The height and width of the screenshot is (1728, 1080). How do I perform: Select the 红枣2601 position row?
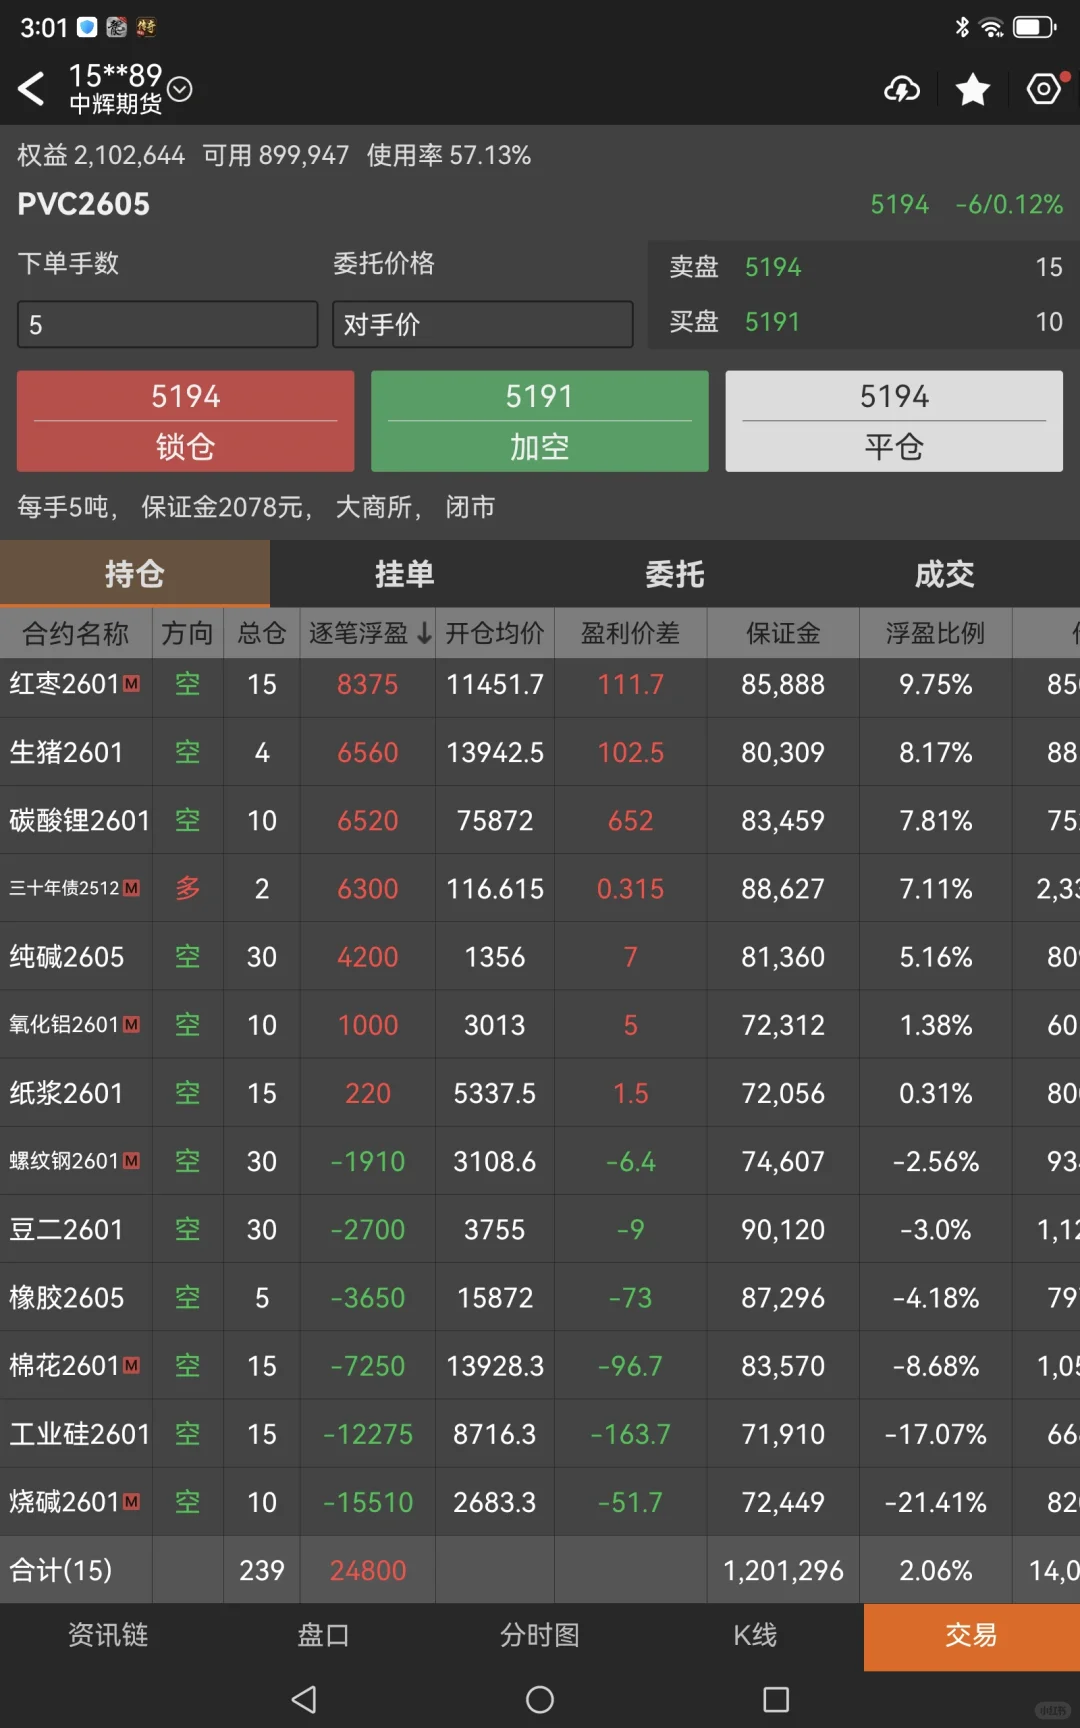pos(540,684)
